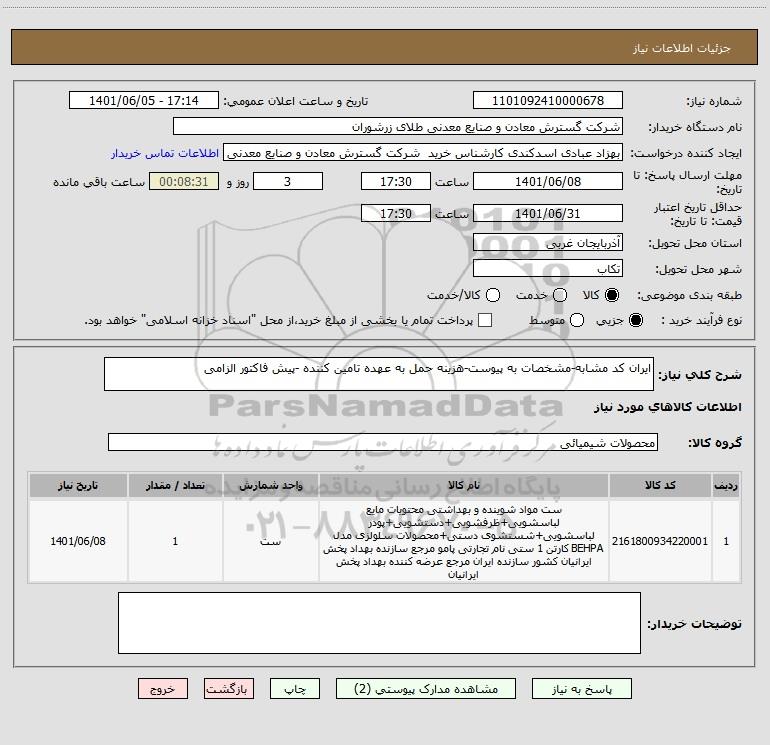Click the بازگشت back button

[x=229, y=689]
